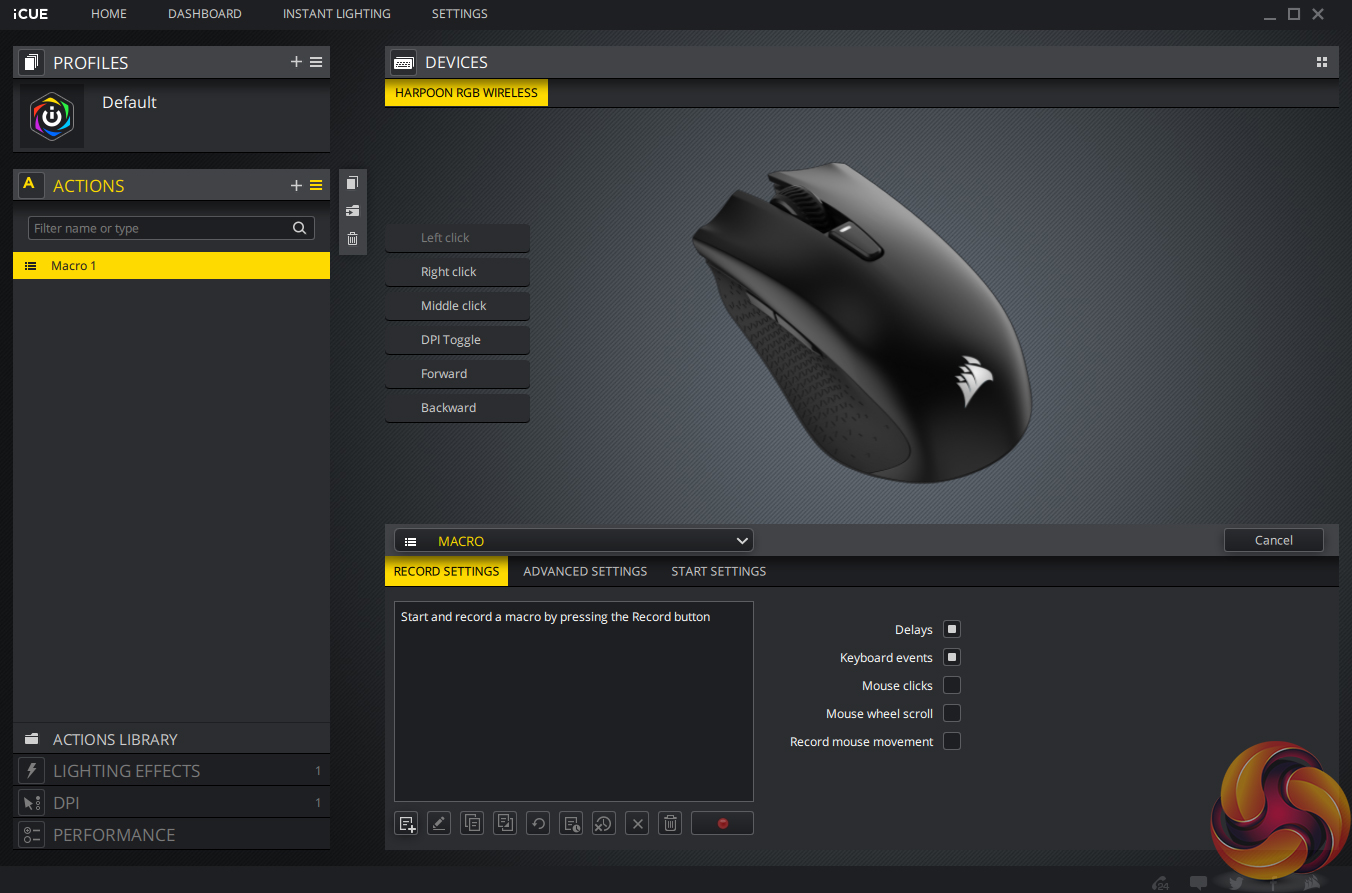1352x893 pixels.
Task: Switch to the Advanced Settings tab
Action: pyautogui.click(x=585, y=571)
